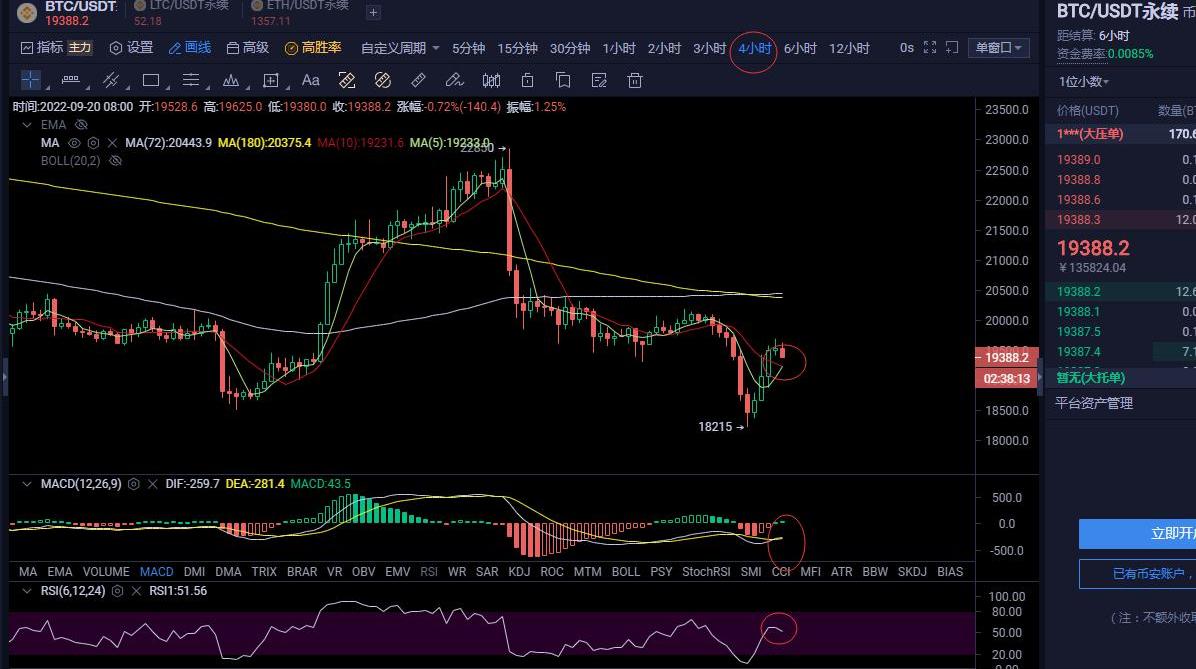Switch to the LTC/USDT永续 tab
1196x669 pixels.
(188, 6)
